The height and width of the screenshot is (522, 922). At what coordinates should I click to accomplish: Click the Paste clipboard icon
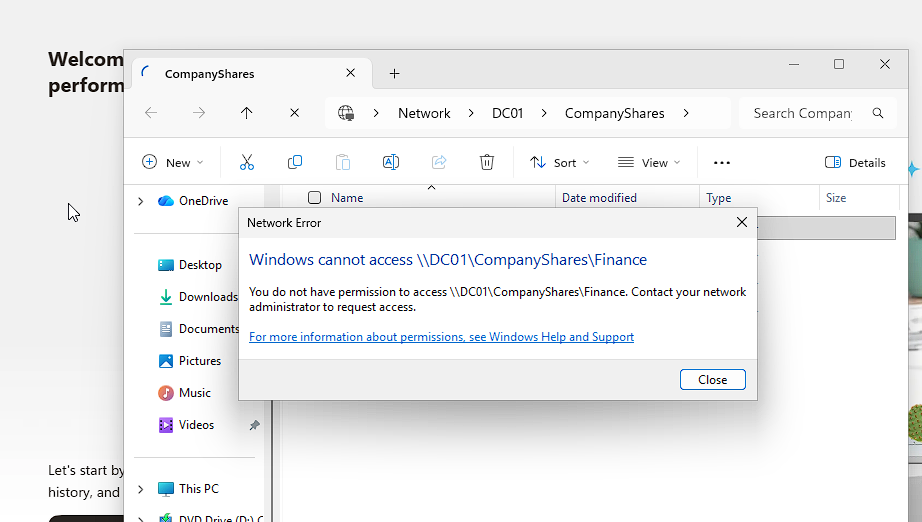click(343, 162)
